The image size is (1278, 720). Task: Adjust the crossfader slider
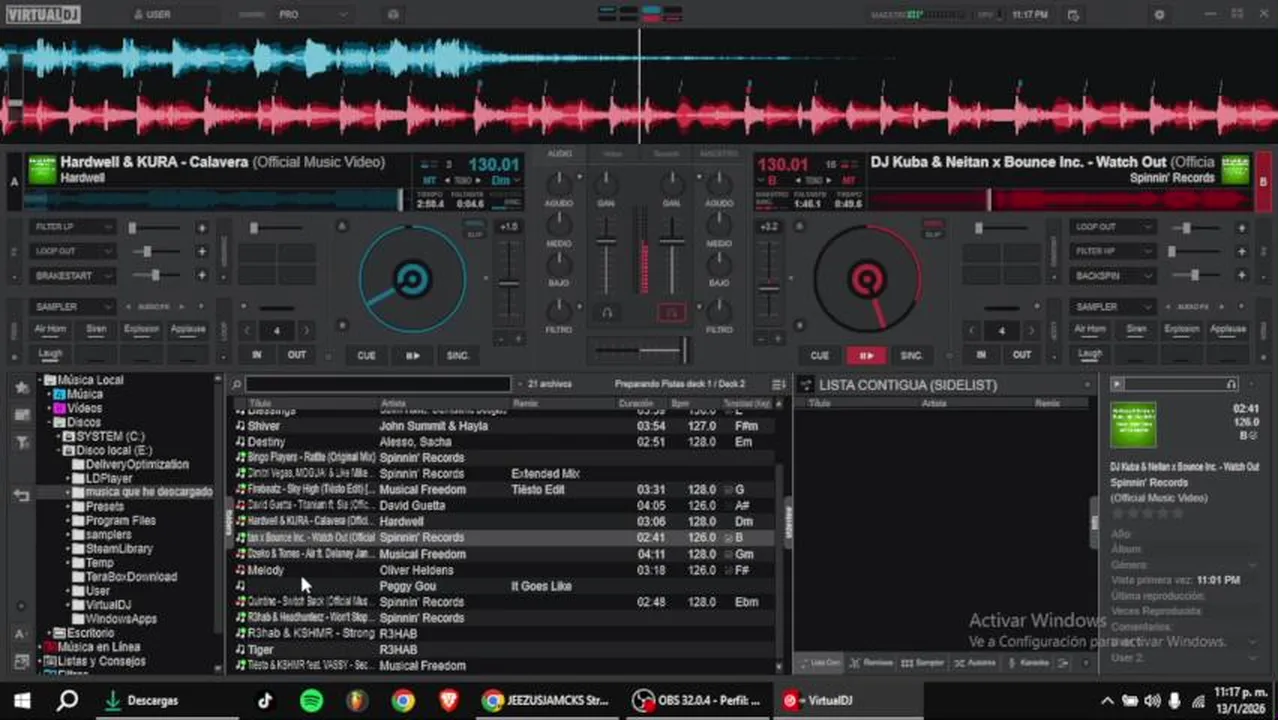pos(639,350)
